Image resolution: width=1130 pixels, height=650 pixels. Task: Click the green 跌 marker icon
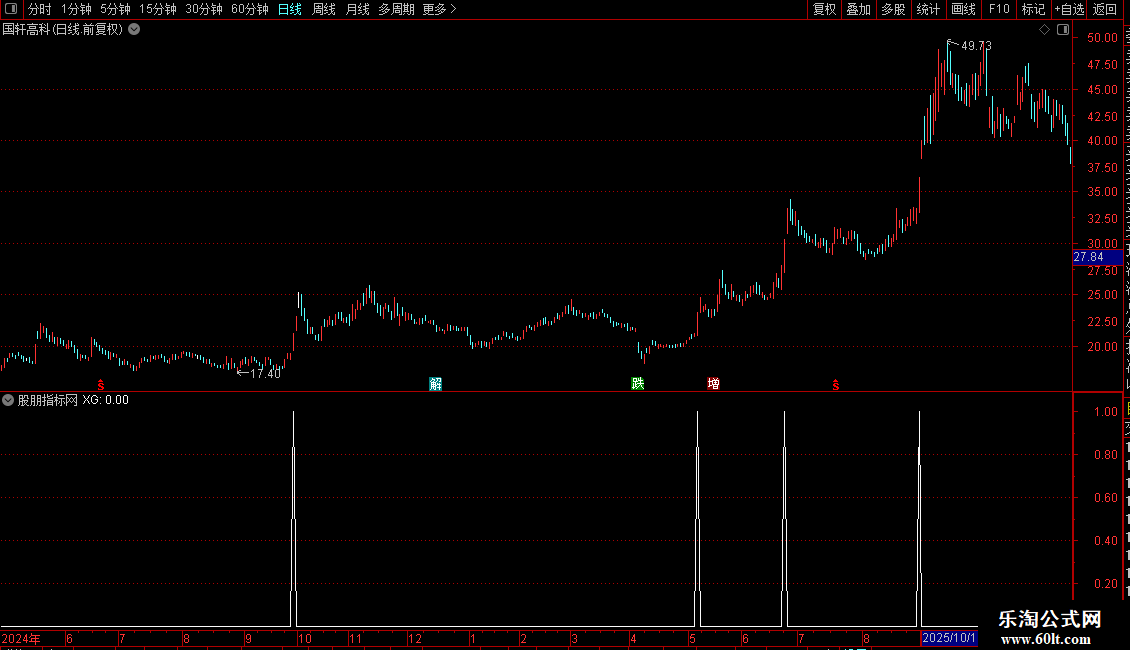(638, 383)
